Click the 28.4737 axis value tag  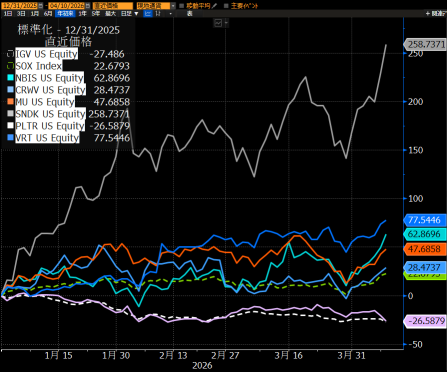425,267
